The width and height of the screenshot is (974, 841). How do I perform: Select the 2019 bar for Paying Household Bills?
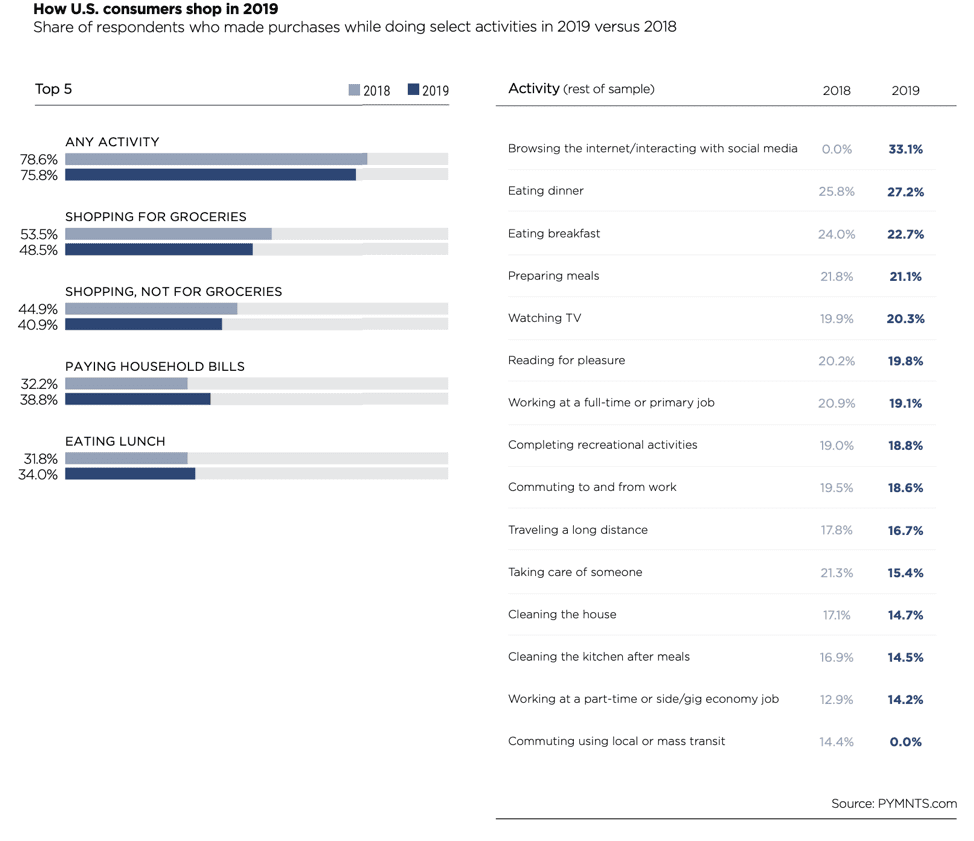(x=138, y=399)
